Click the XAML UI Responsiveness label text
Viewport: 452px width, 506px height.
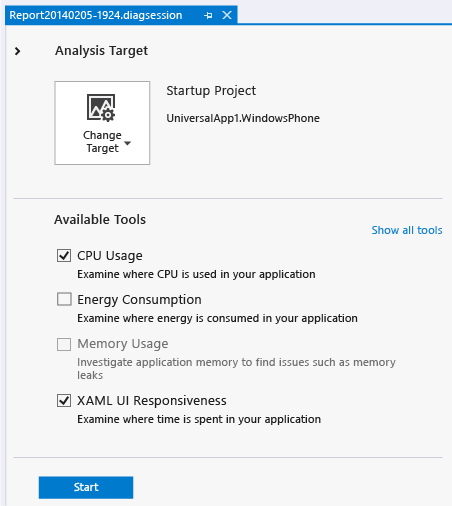152,400
